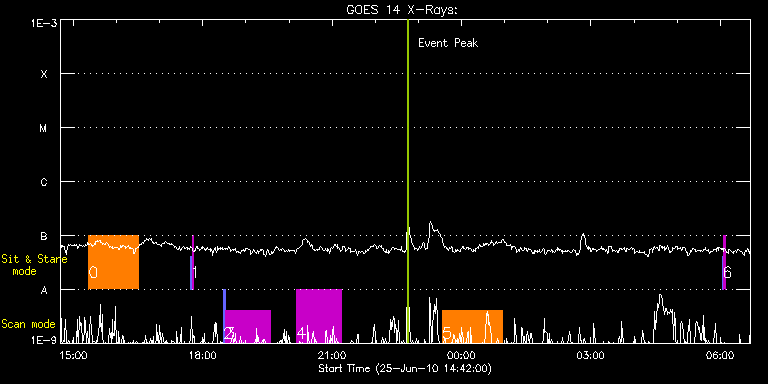Click the 1E-3 upper axis value
The image size is (768, 384).
44,23
